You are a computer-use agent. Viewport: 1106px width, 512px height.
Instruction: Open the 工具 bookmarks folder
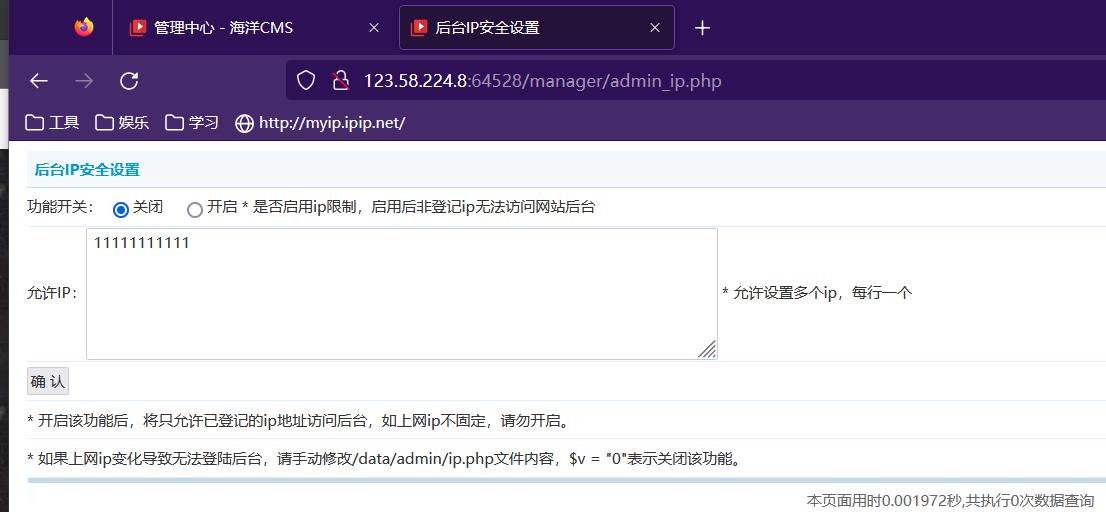coord(52,123)
